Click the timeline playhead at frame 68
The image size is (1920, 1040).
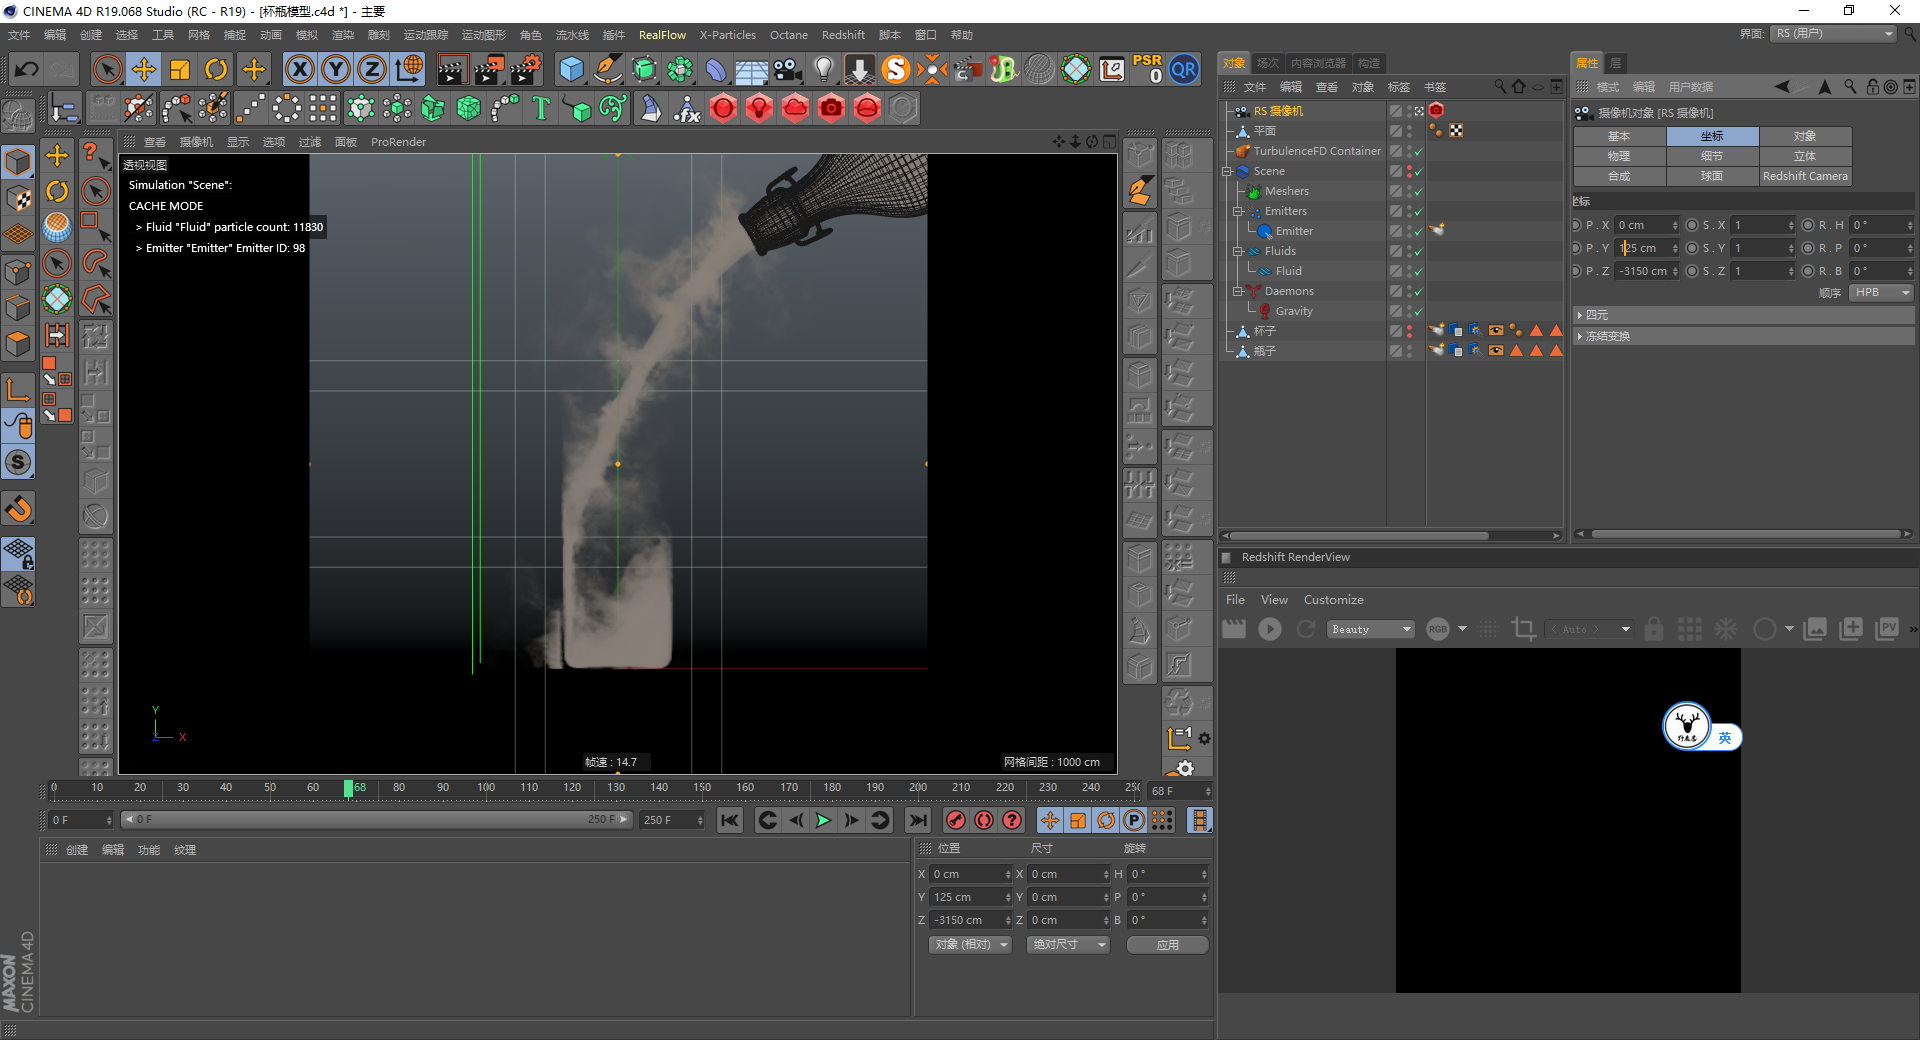point(348,789)
